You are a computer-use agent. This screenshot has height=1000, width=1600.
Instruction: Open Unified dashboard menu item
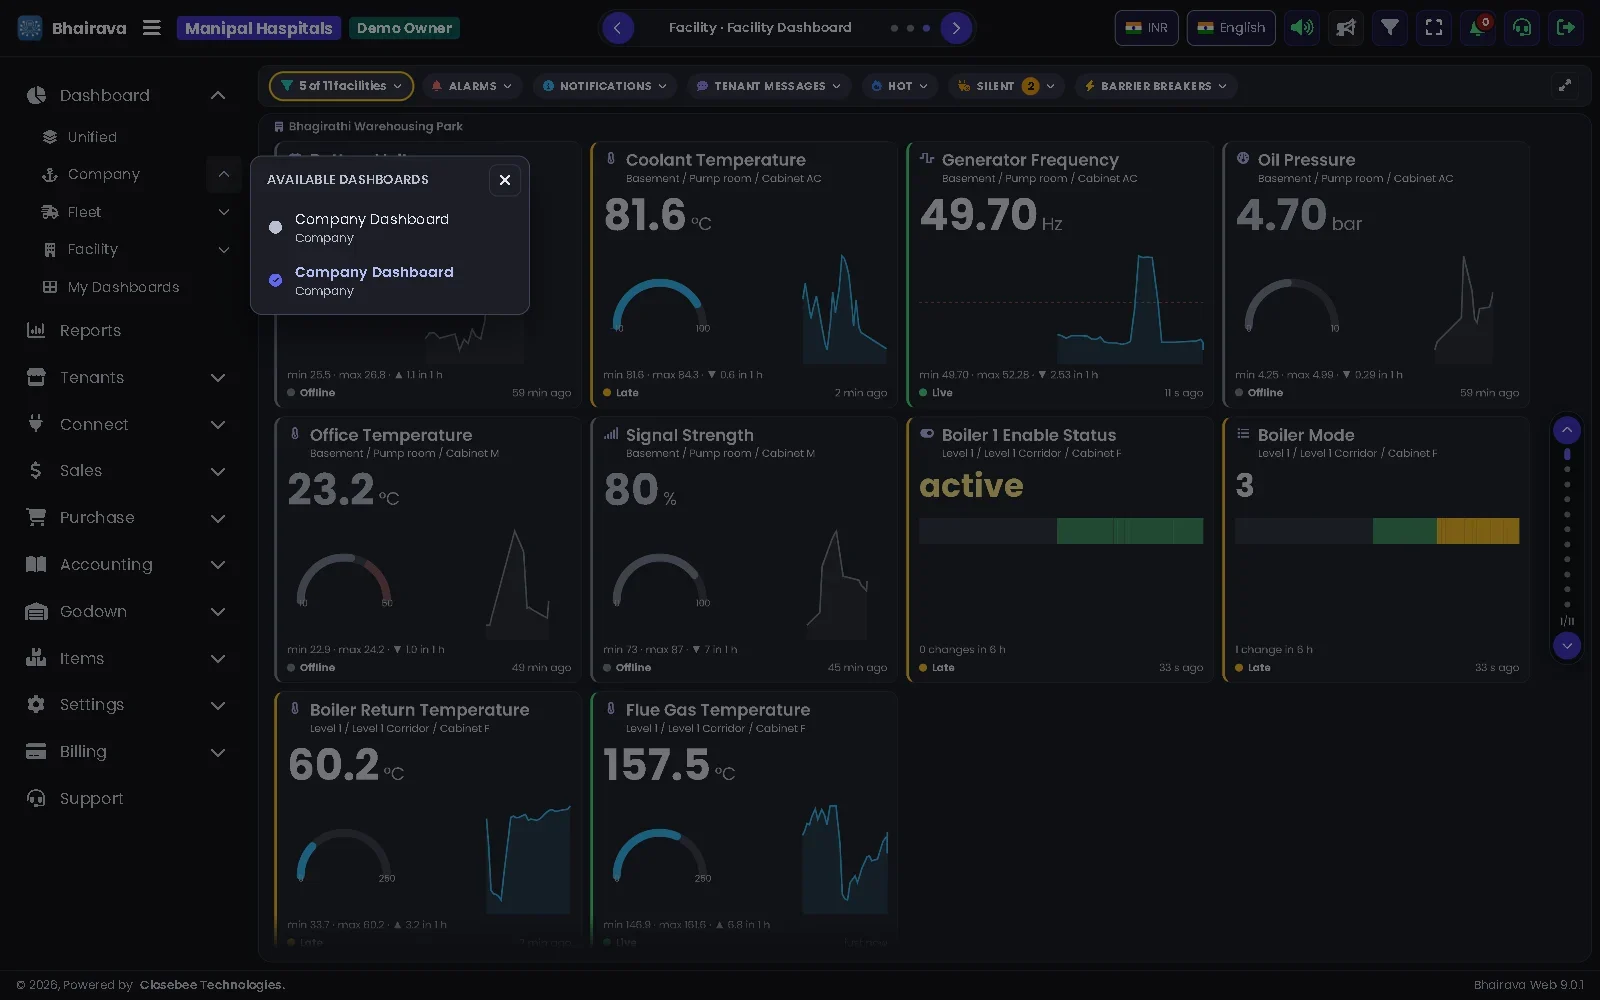point(92,137)
